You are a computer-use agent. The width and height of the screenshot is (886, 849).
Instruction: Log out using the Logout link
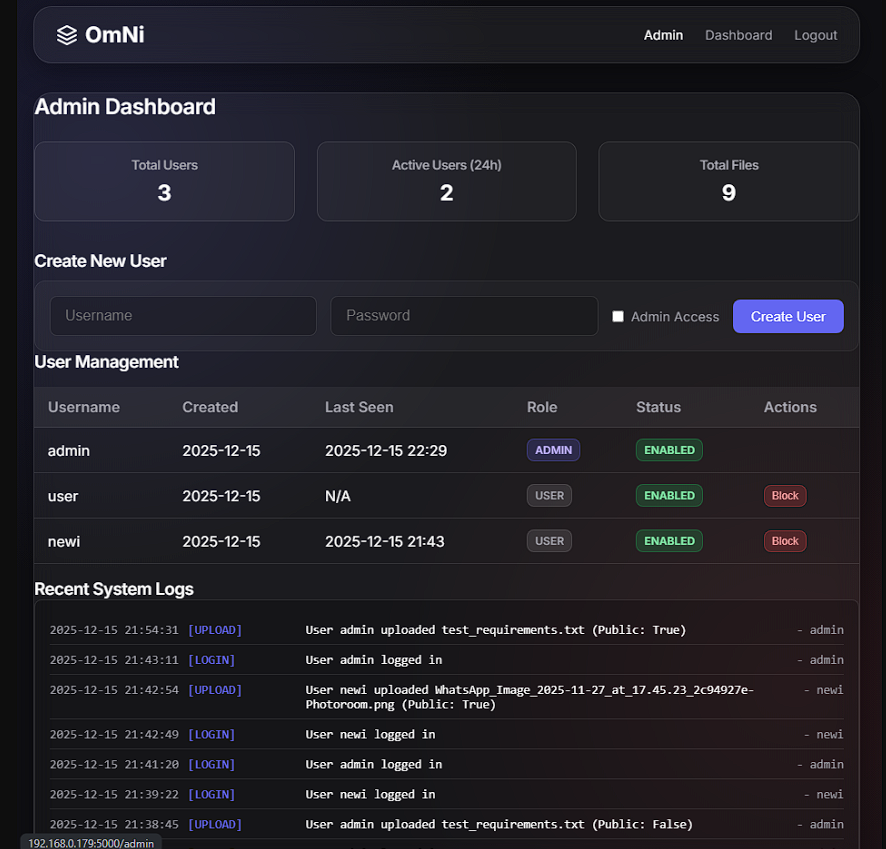(x=815, y=35)
